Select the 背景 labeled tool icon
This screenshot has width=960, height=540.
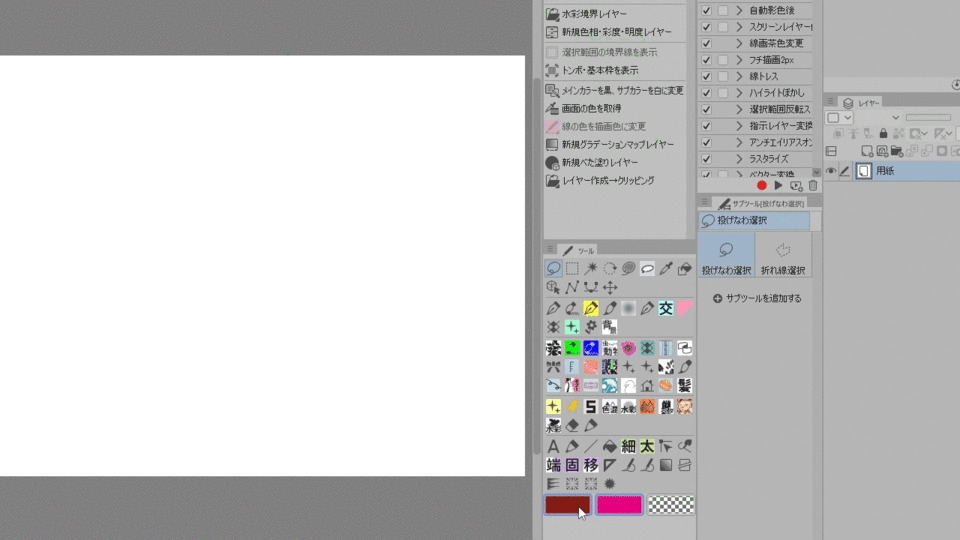coord(610,327)
